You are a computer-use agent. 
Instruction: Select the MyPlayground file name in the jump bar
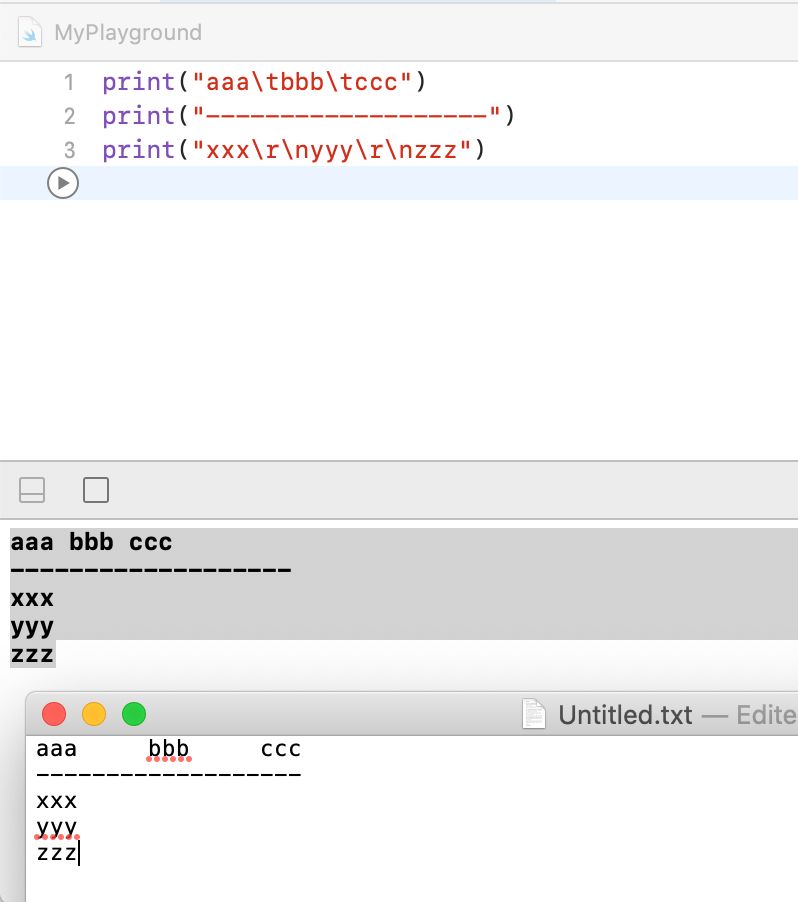point(127,33)
